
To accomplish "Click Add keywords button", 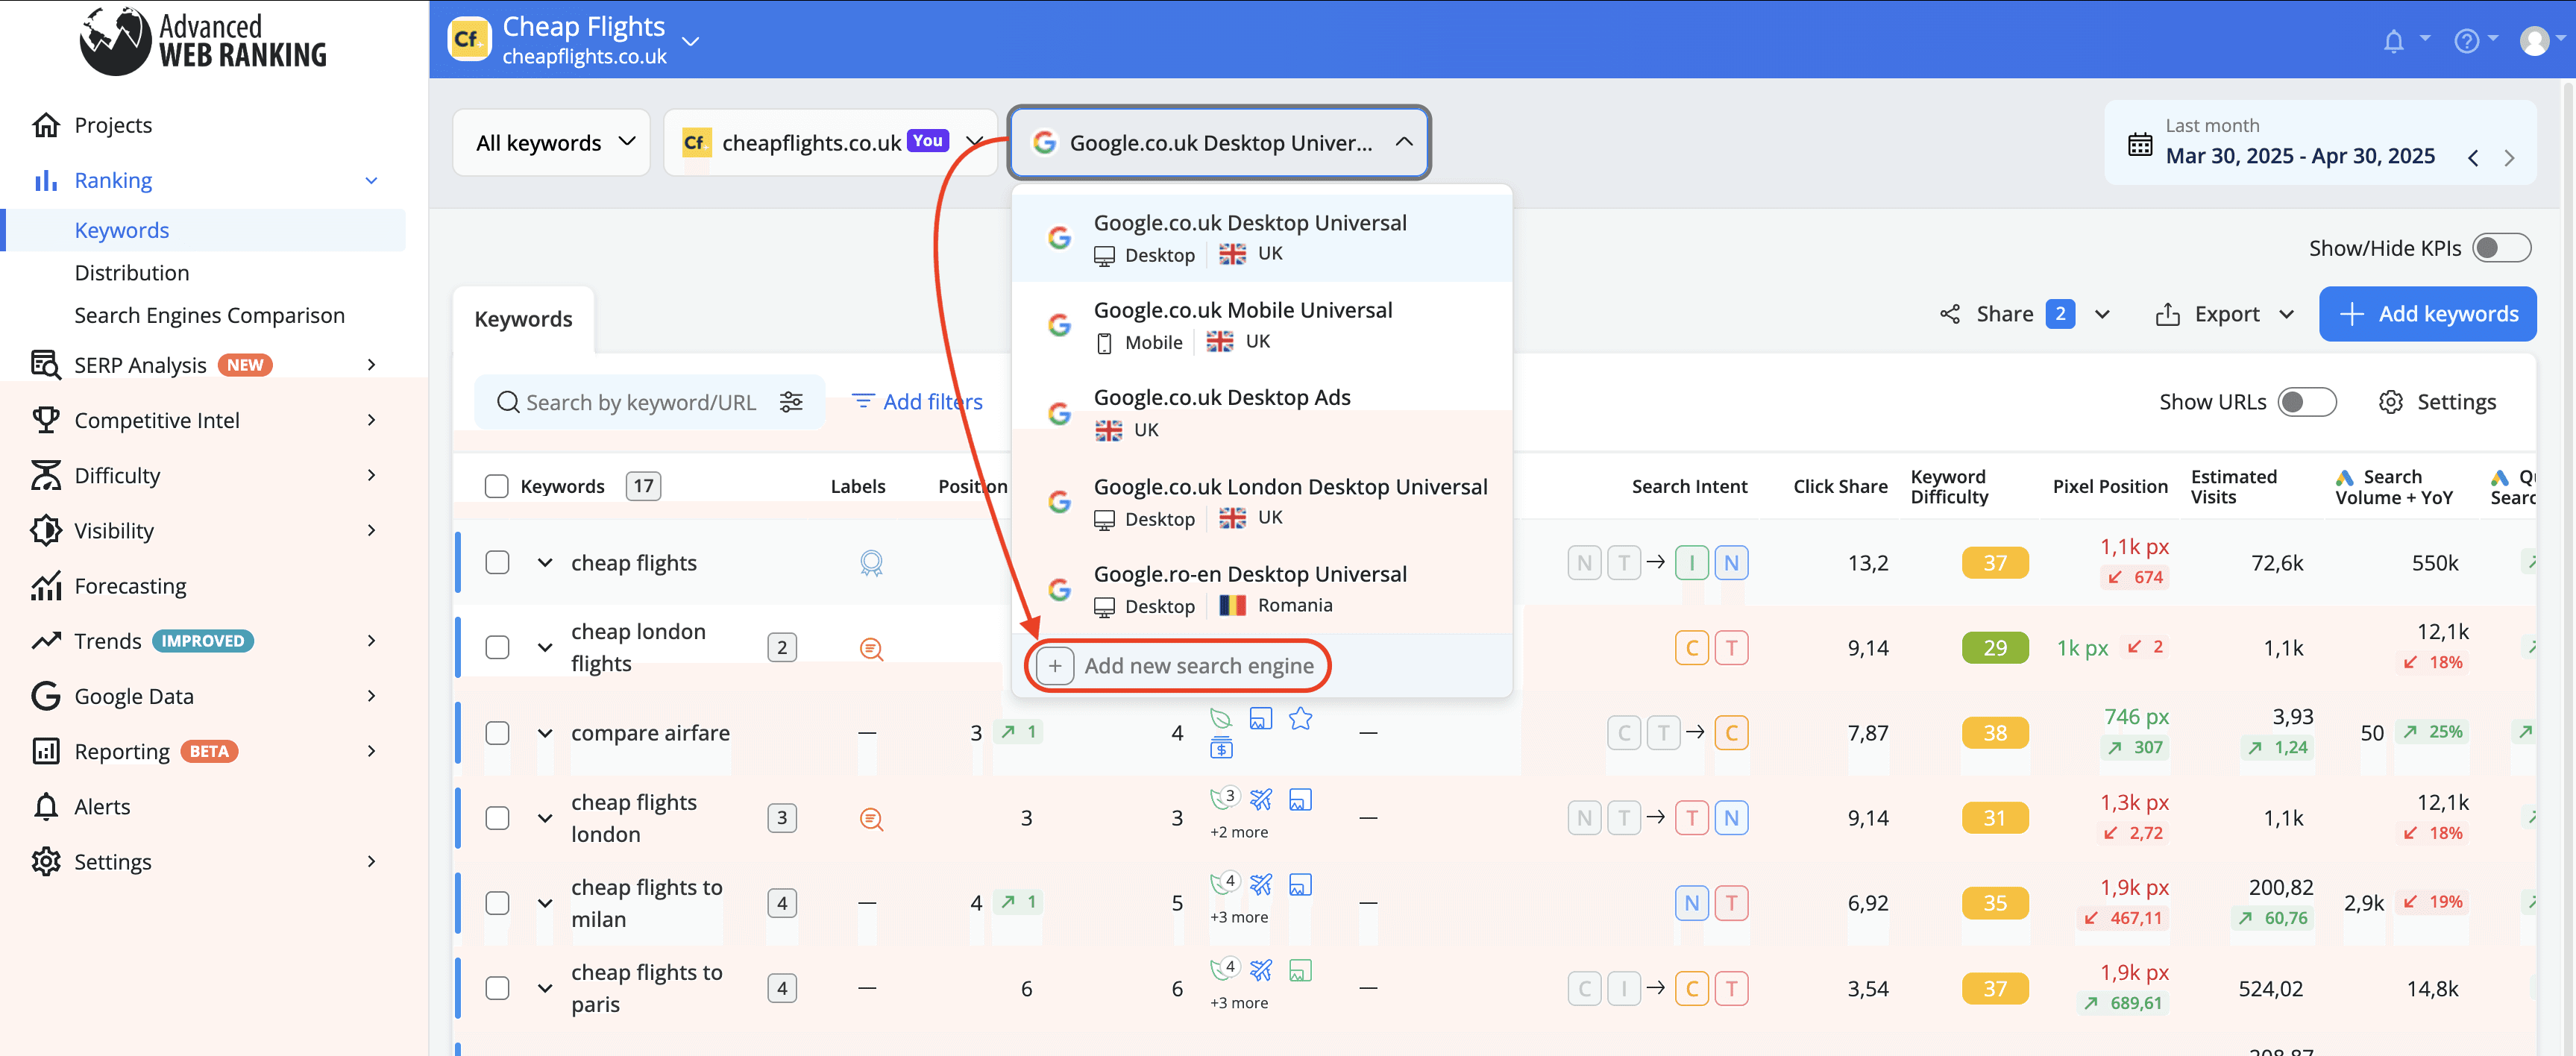I will click(x=2427, y=314).
